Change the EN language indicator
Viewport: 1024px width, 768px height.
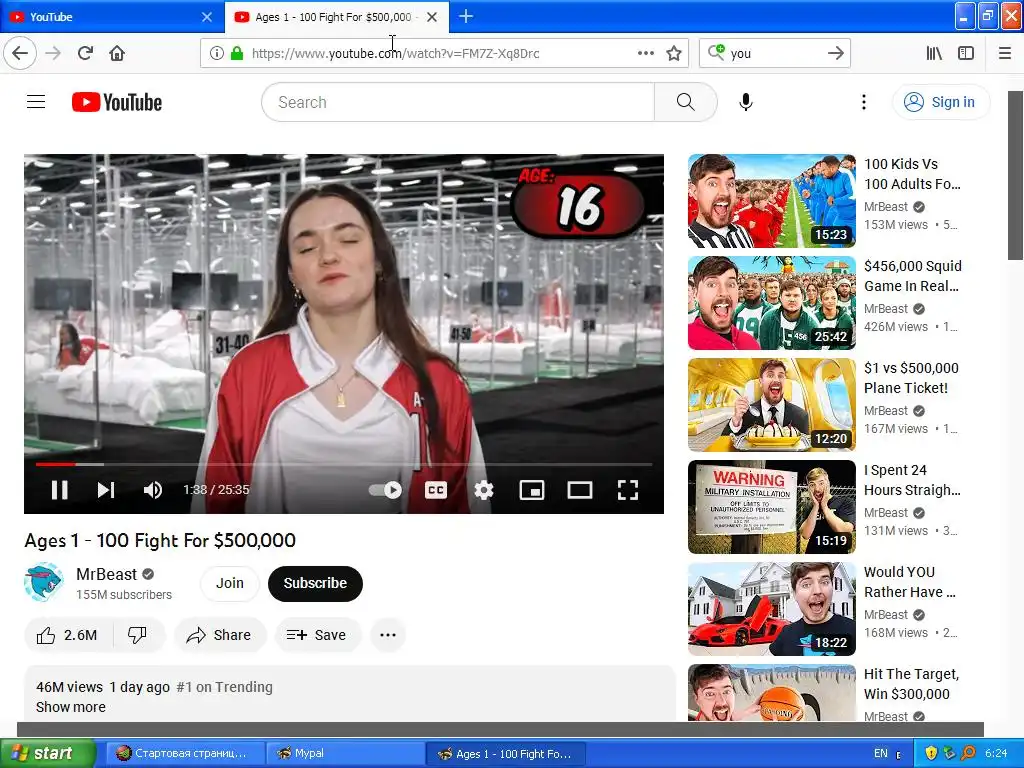[880, 754]
